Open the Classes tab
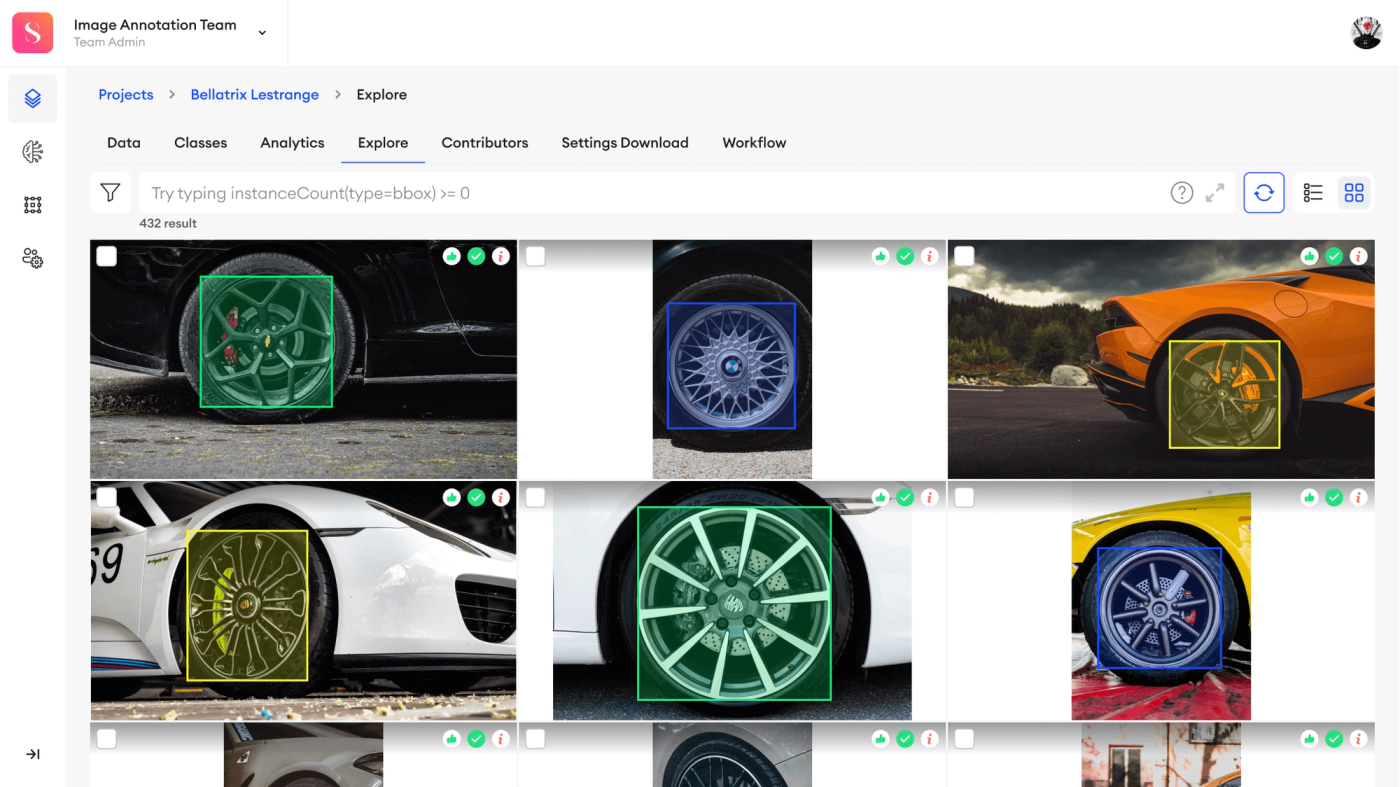1400x787 pixels. tap(200, 143)
